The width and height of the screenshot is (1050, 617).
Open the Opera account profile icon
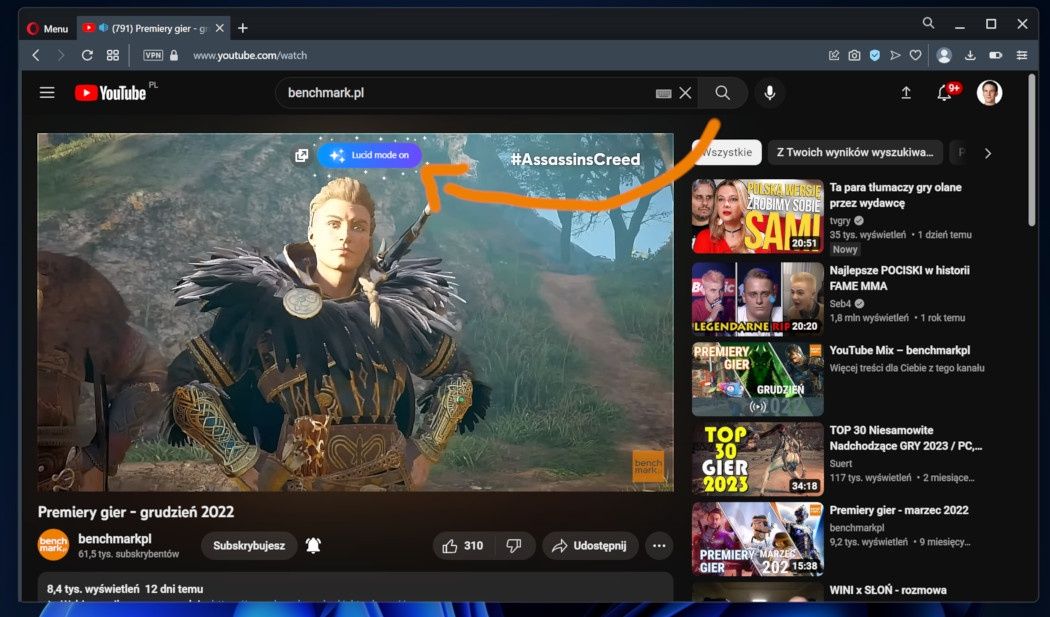coord(944,56)
